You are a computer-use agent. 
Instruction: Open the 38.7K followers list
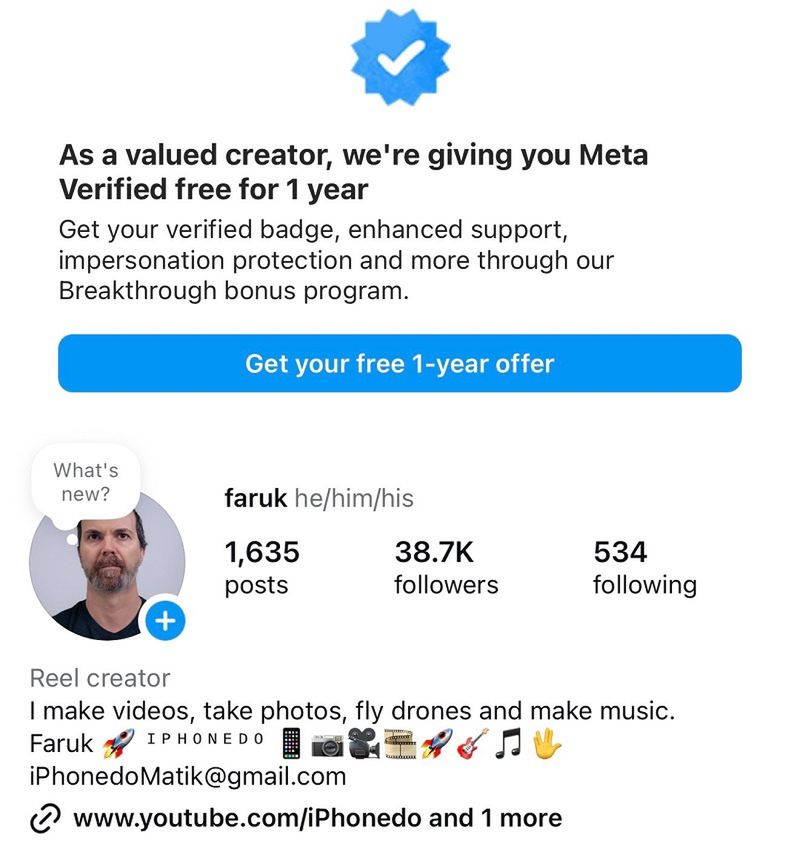pyautogui.click(x=446, y=565)
